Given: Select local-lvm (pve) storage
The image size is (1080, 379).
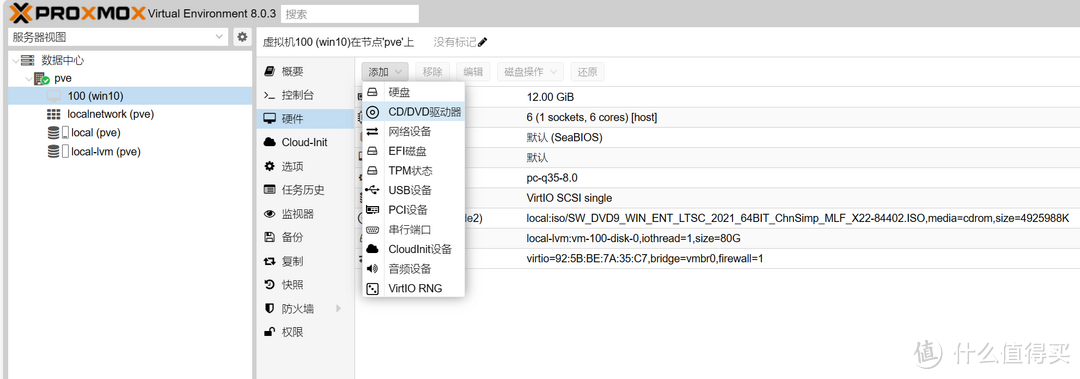Looking at the screenshot, I should (x=106, y=152).
